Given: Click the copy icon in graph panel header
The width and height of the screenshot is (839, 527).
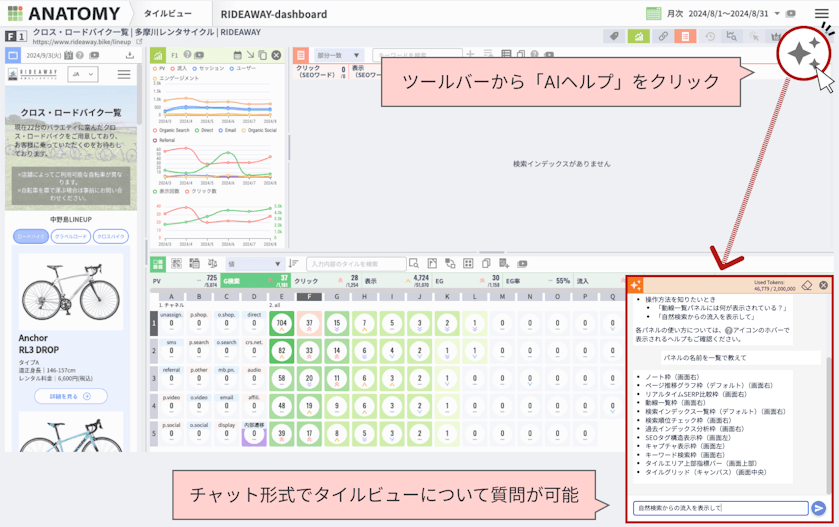Looking at the screenshot, I should click(x=263, y=55).
